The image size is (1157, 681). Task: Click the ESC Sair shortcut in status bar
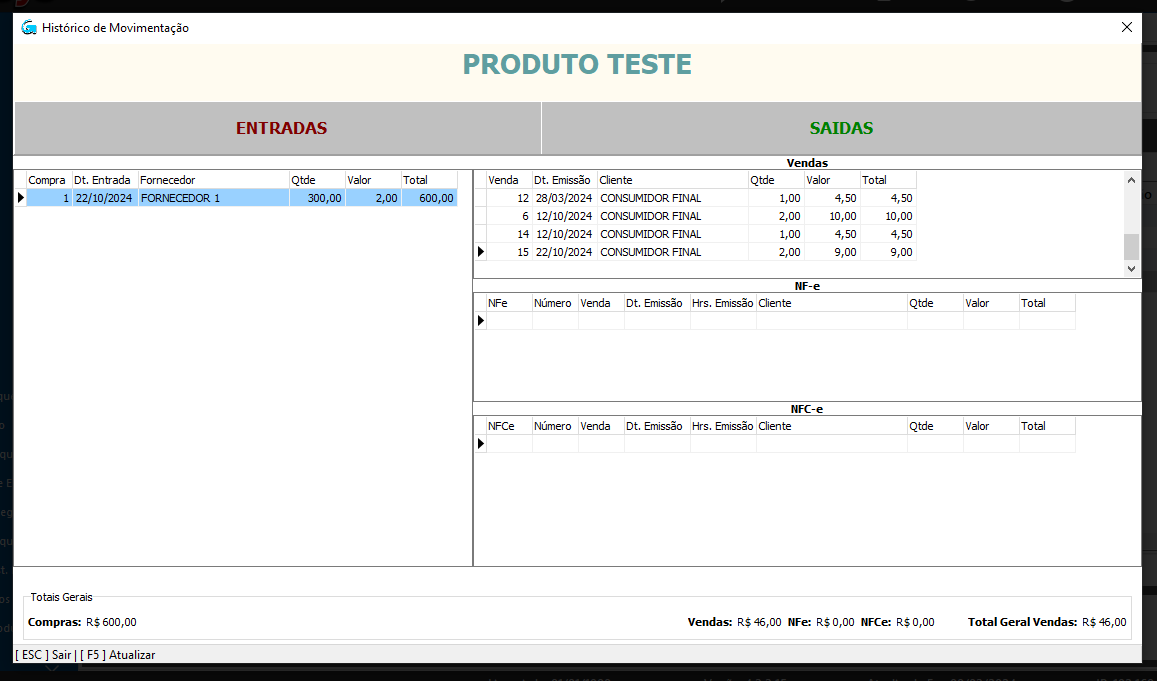pyautogui.click(x=44, y=655)
